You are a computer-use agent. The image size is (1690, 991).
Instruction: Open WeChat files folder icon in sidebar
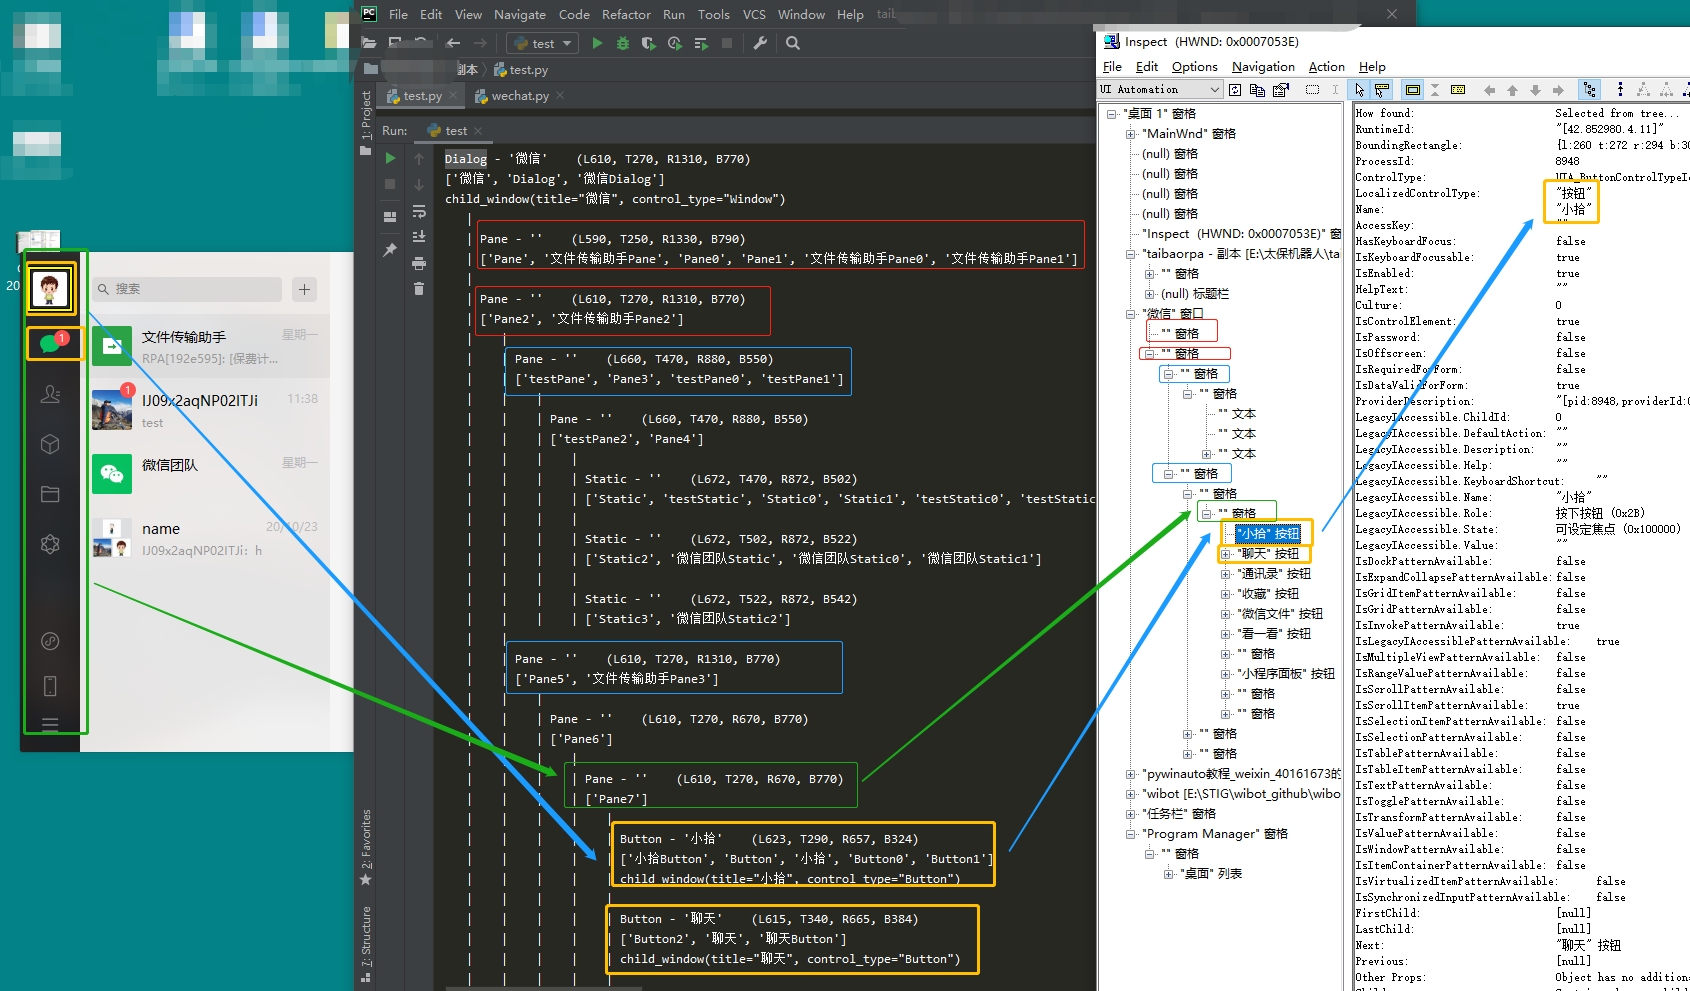tap(50, 494)
